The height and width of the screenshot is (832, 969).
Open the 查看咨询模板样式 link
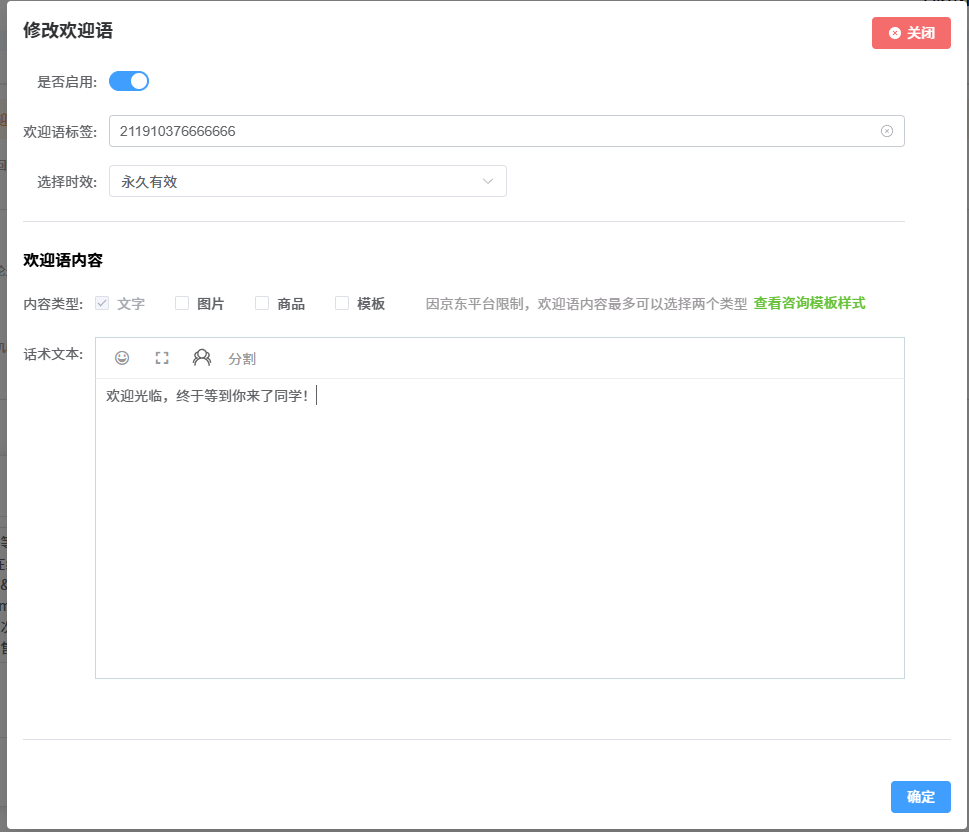click(809, 303)
